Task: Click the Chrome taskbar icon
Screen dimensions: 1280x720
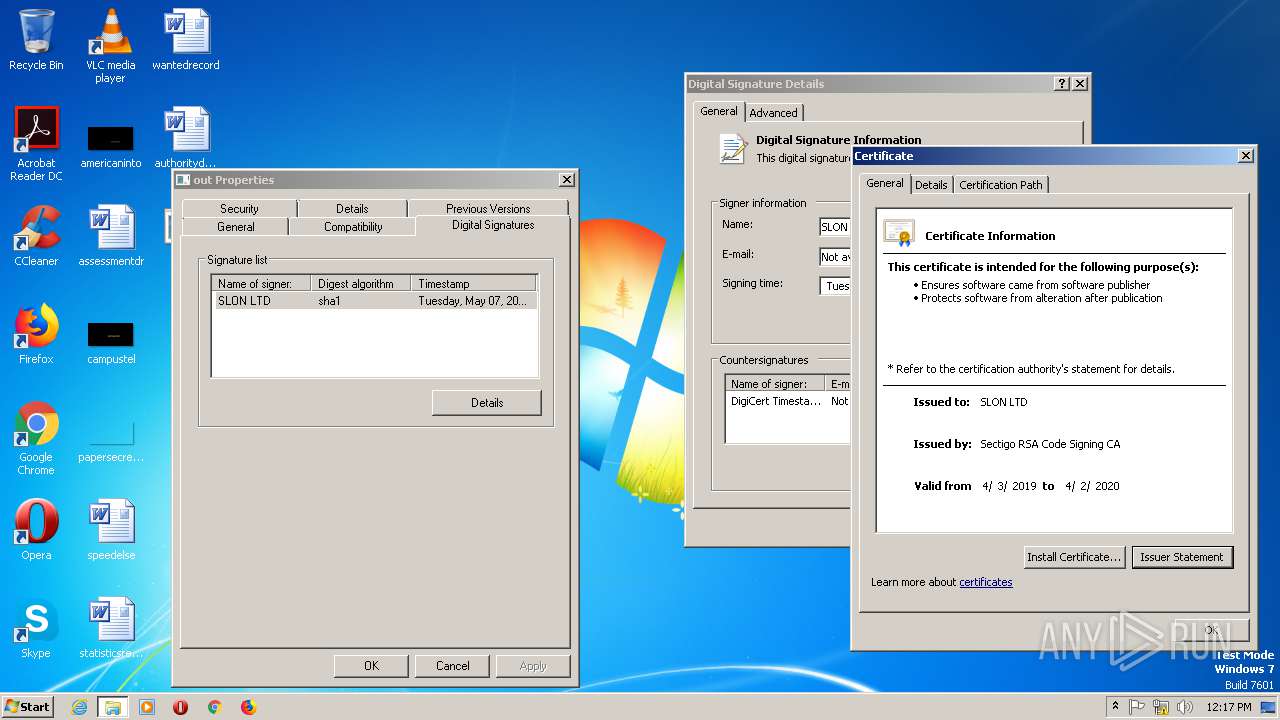Action: coord(214,707)
